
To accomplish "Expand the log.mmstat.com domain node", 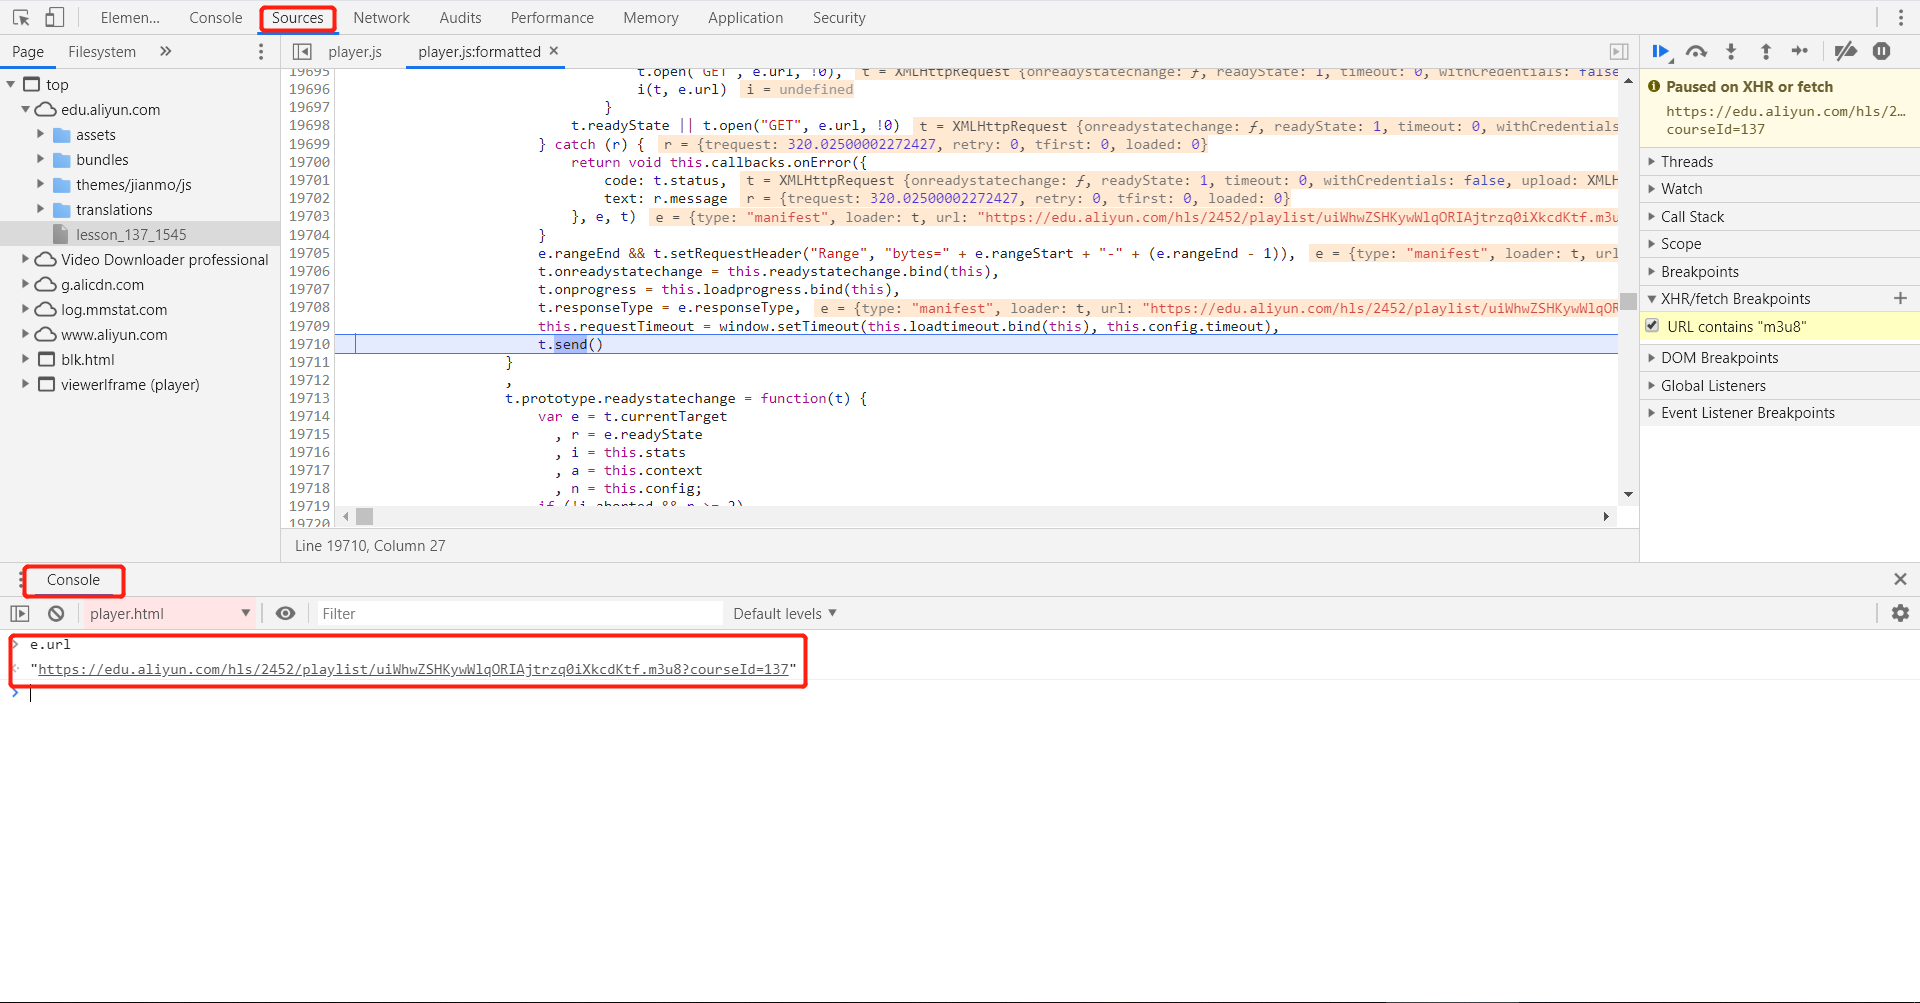I will coord(26,309).
